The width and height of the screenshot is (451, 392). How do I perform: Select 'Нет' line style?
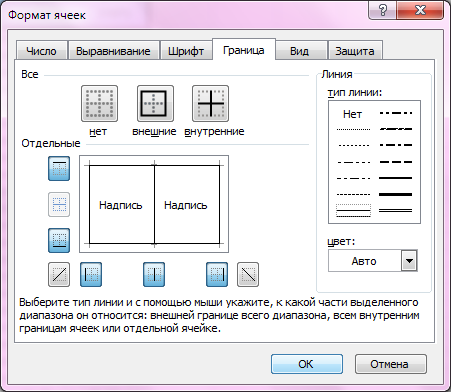tap(352, 114)
